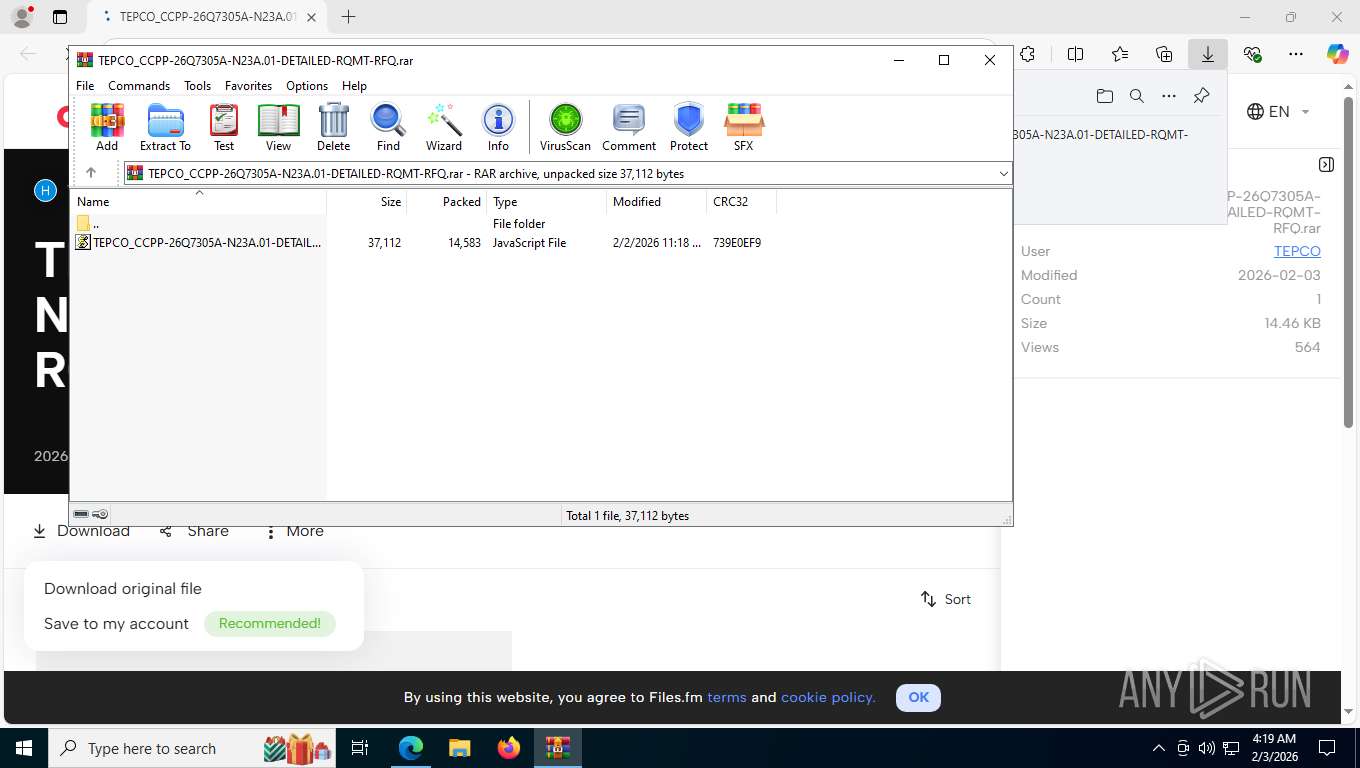
Task: Open the Find magnifier tool
Action: tap(388, 127)
